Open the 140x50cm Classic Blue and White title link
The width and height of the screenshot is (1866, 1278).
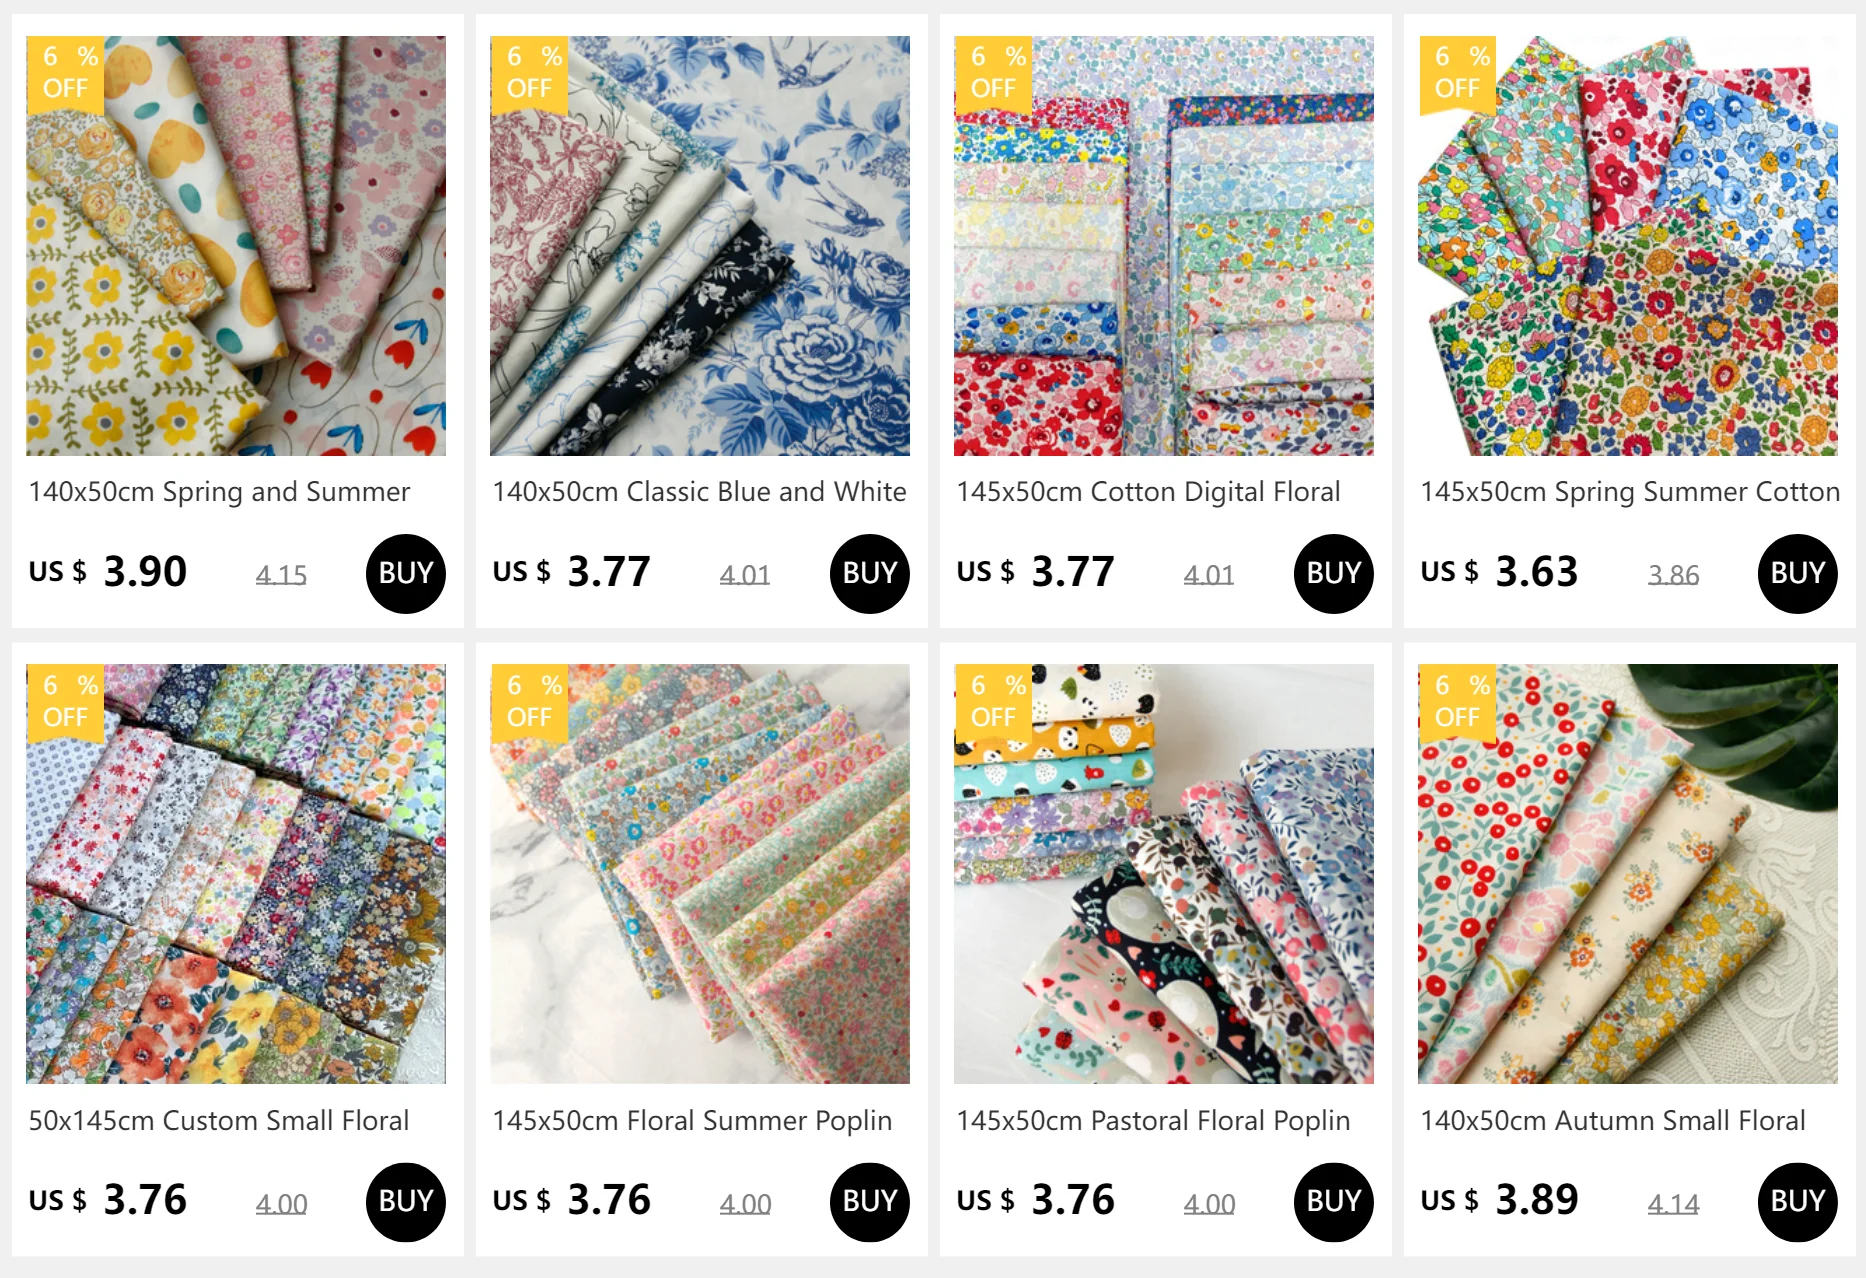[699, 492]
